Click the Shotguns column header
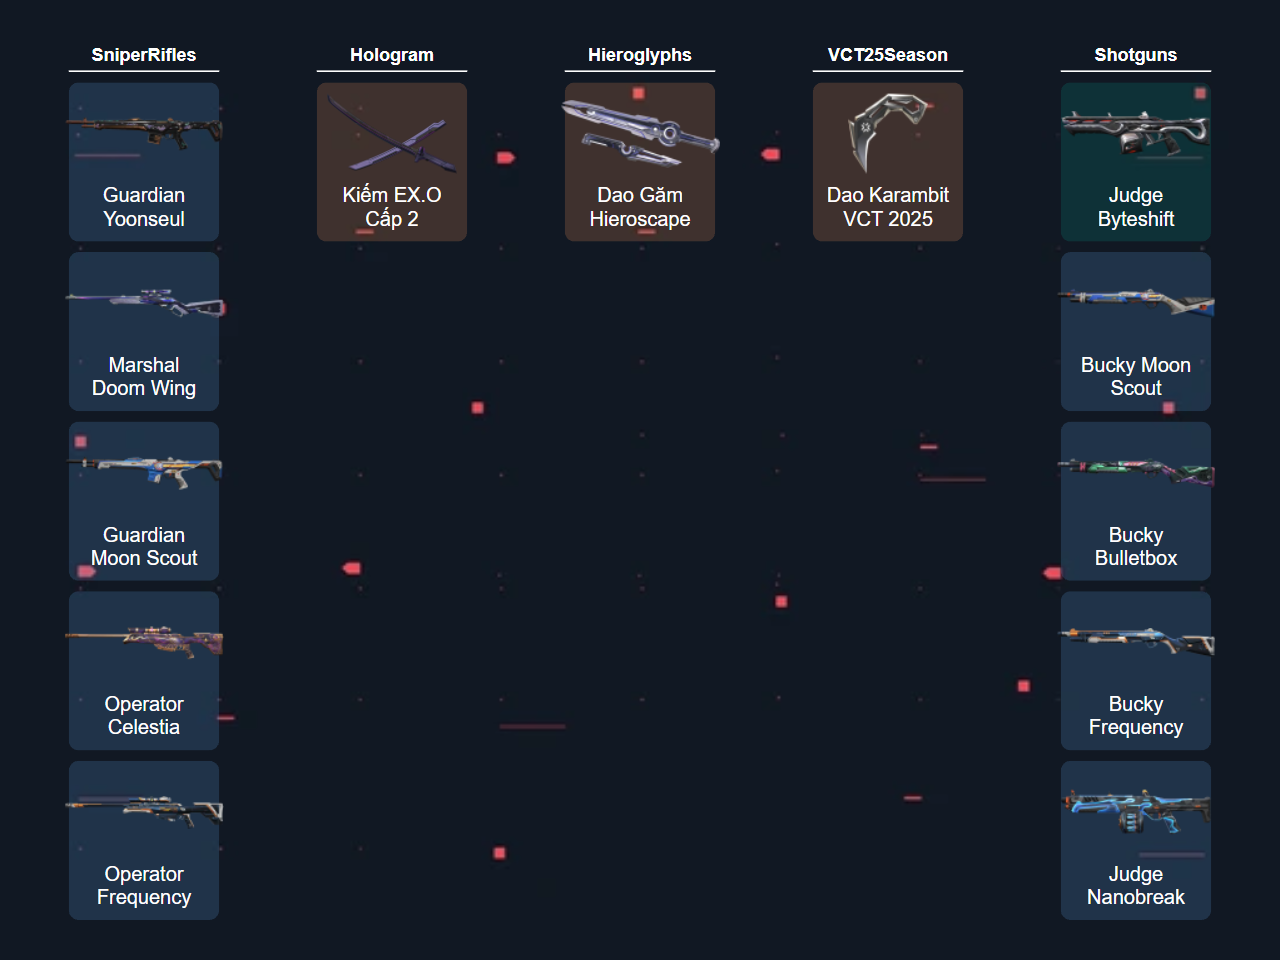This screenshot has width=1280, height=960. pos(1136,55)
